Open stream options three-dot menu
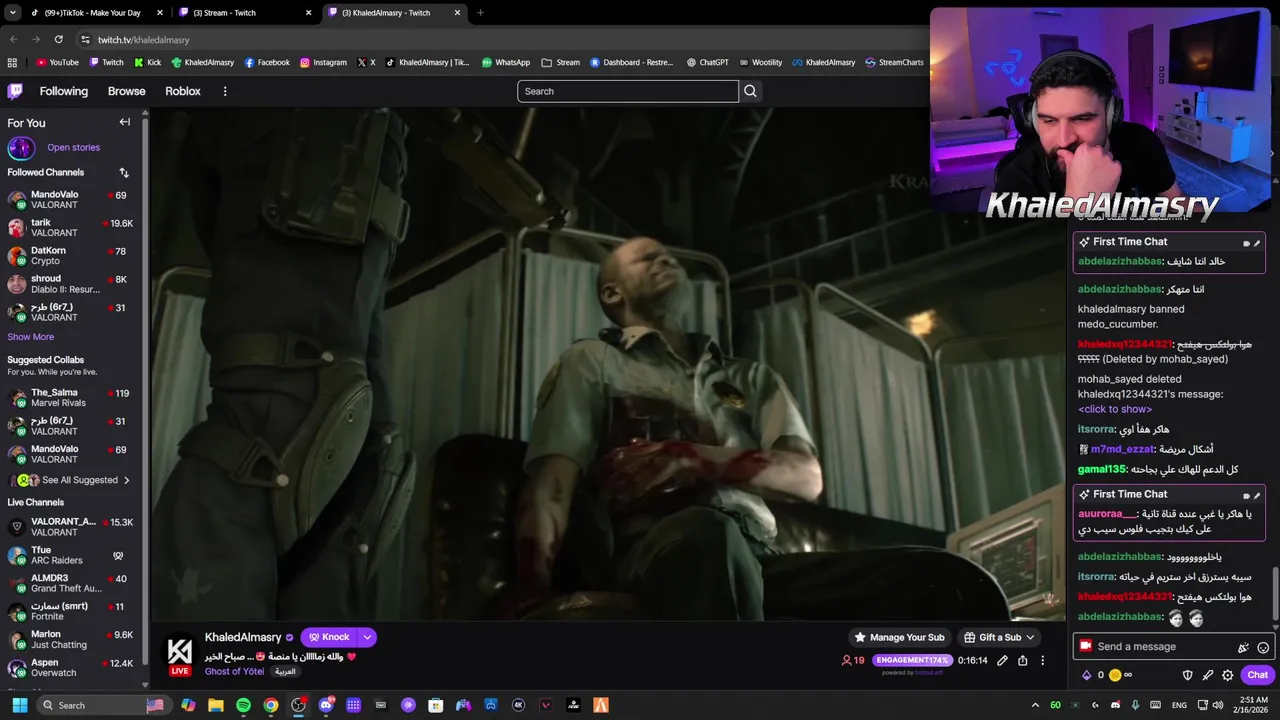This screenshot has width=1280, height=720. [x=1042, y=660]
